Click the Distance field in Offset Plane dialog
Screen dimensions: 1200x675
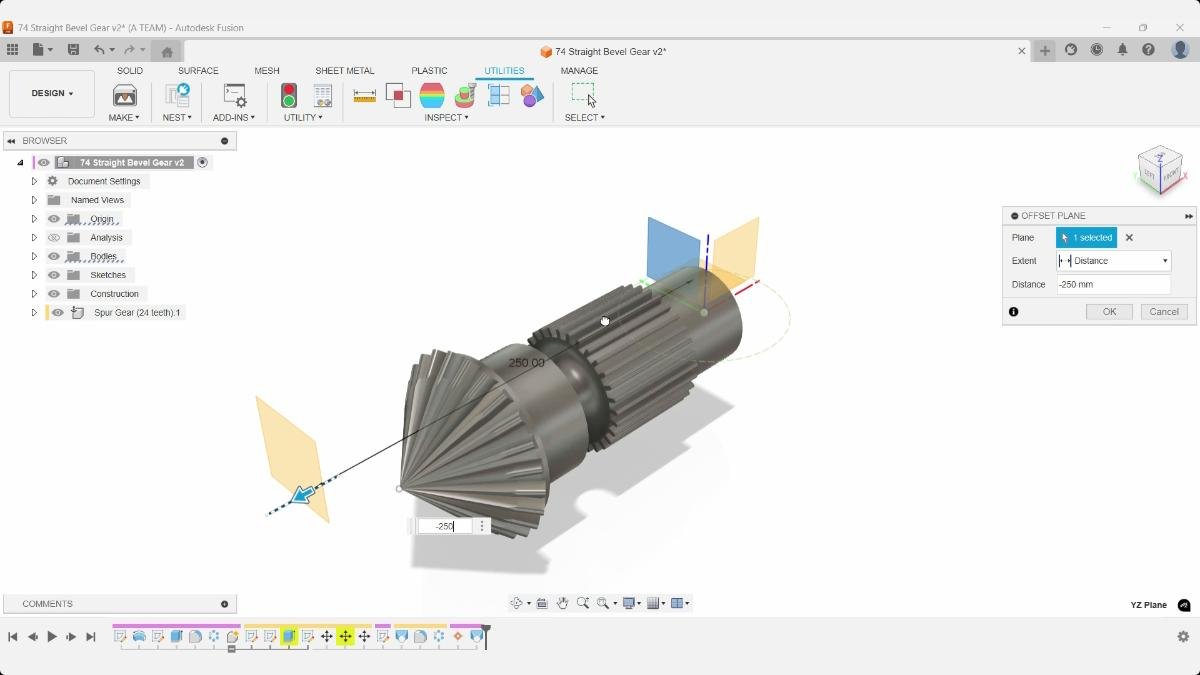coord(1114,285)
